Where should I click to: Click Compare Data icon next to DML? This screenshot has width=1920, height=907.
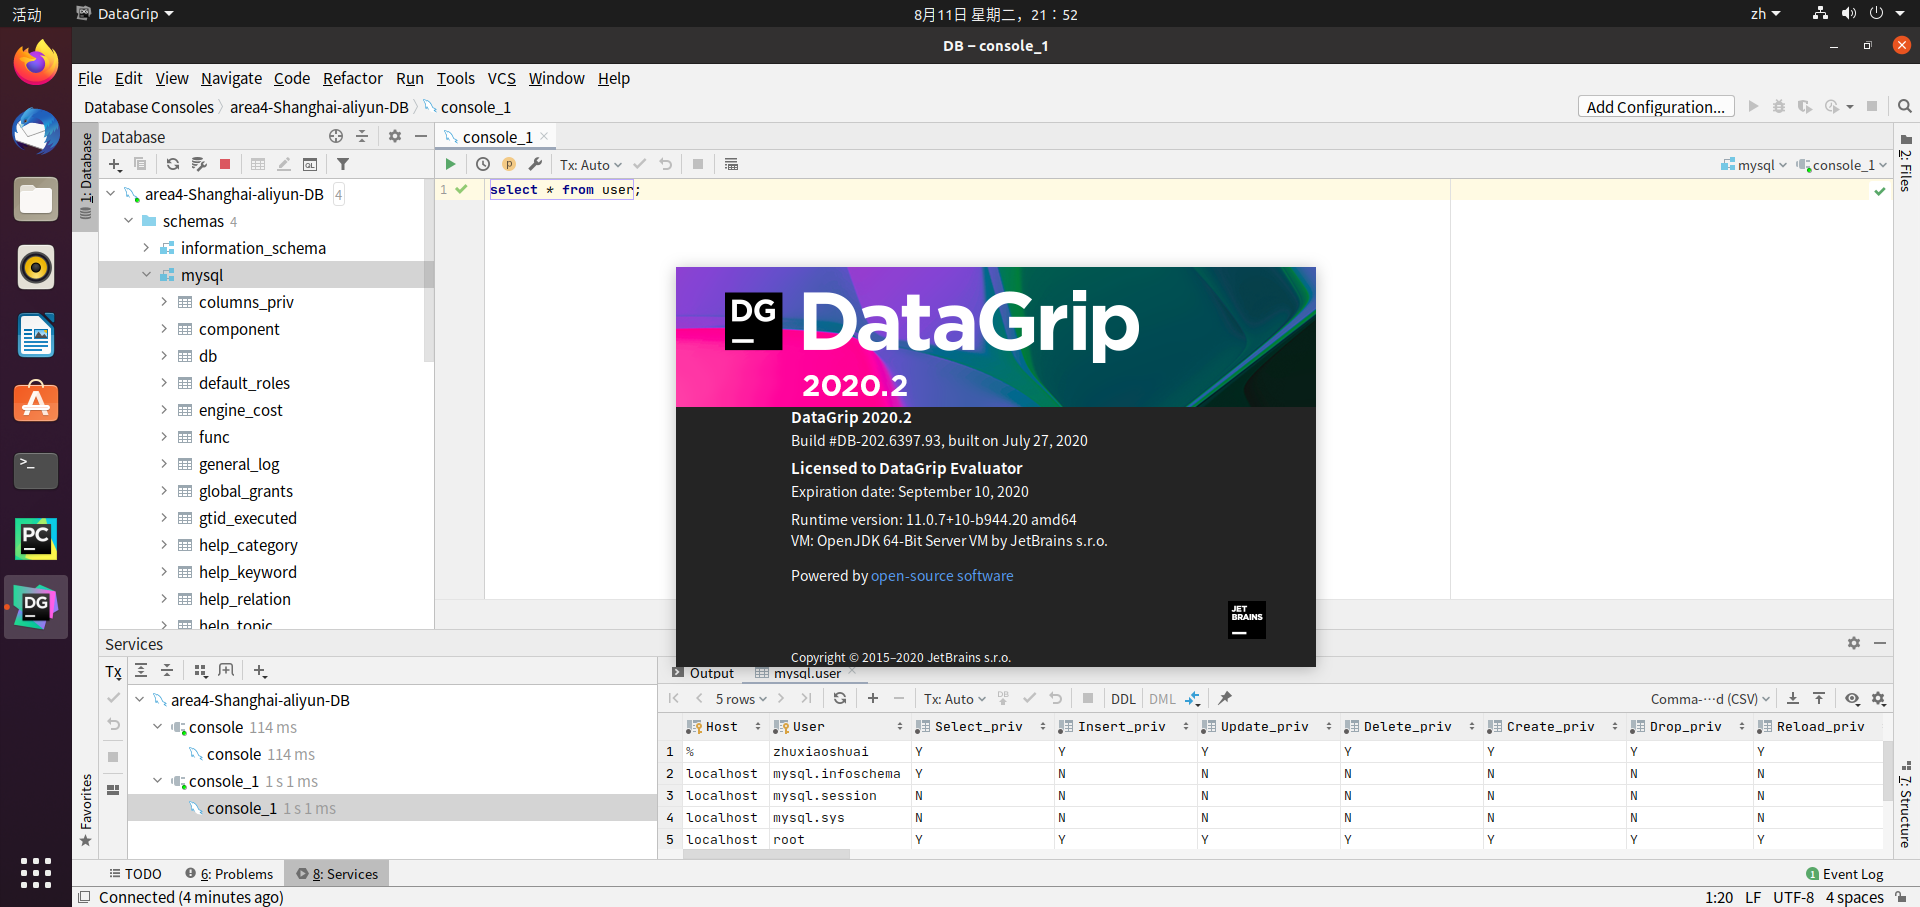(1193, 698)
